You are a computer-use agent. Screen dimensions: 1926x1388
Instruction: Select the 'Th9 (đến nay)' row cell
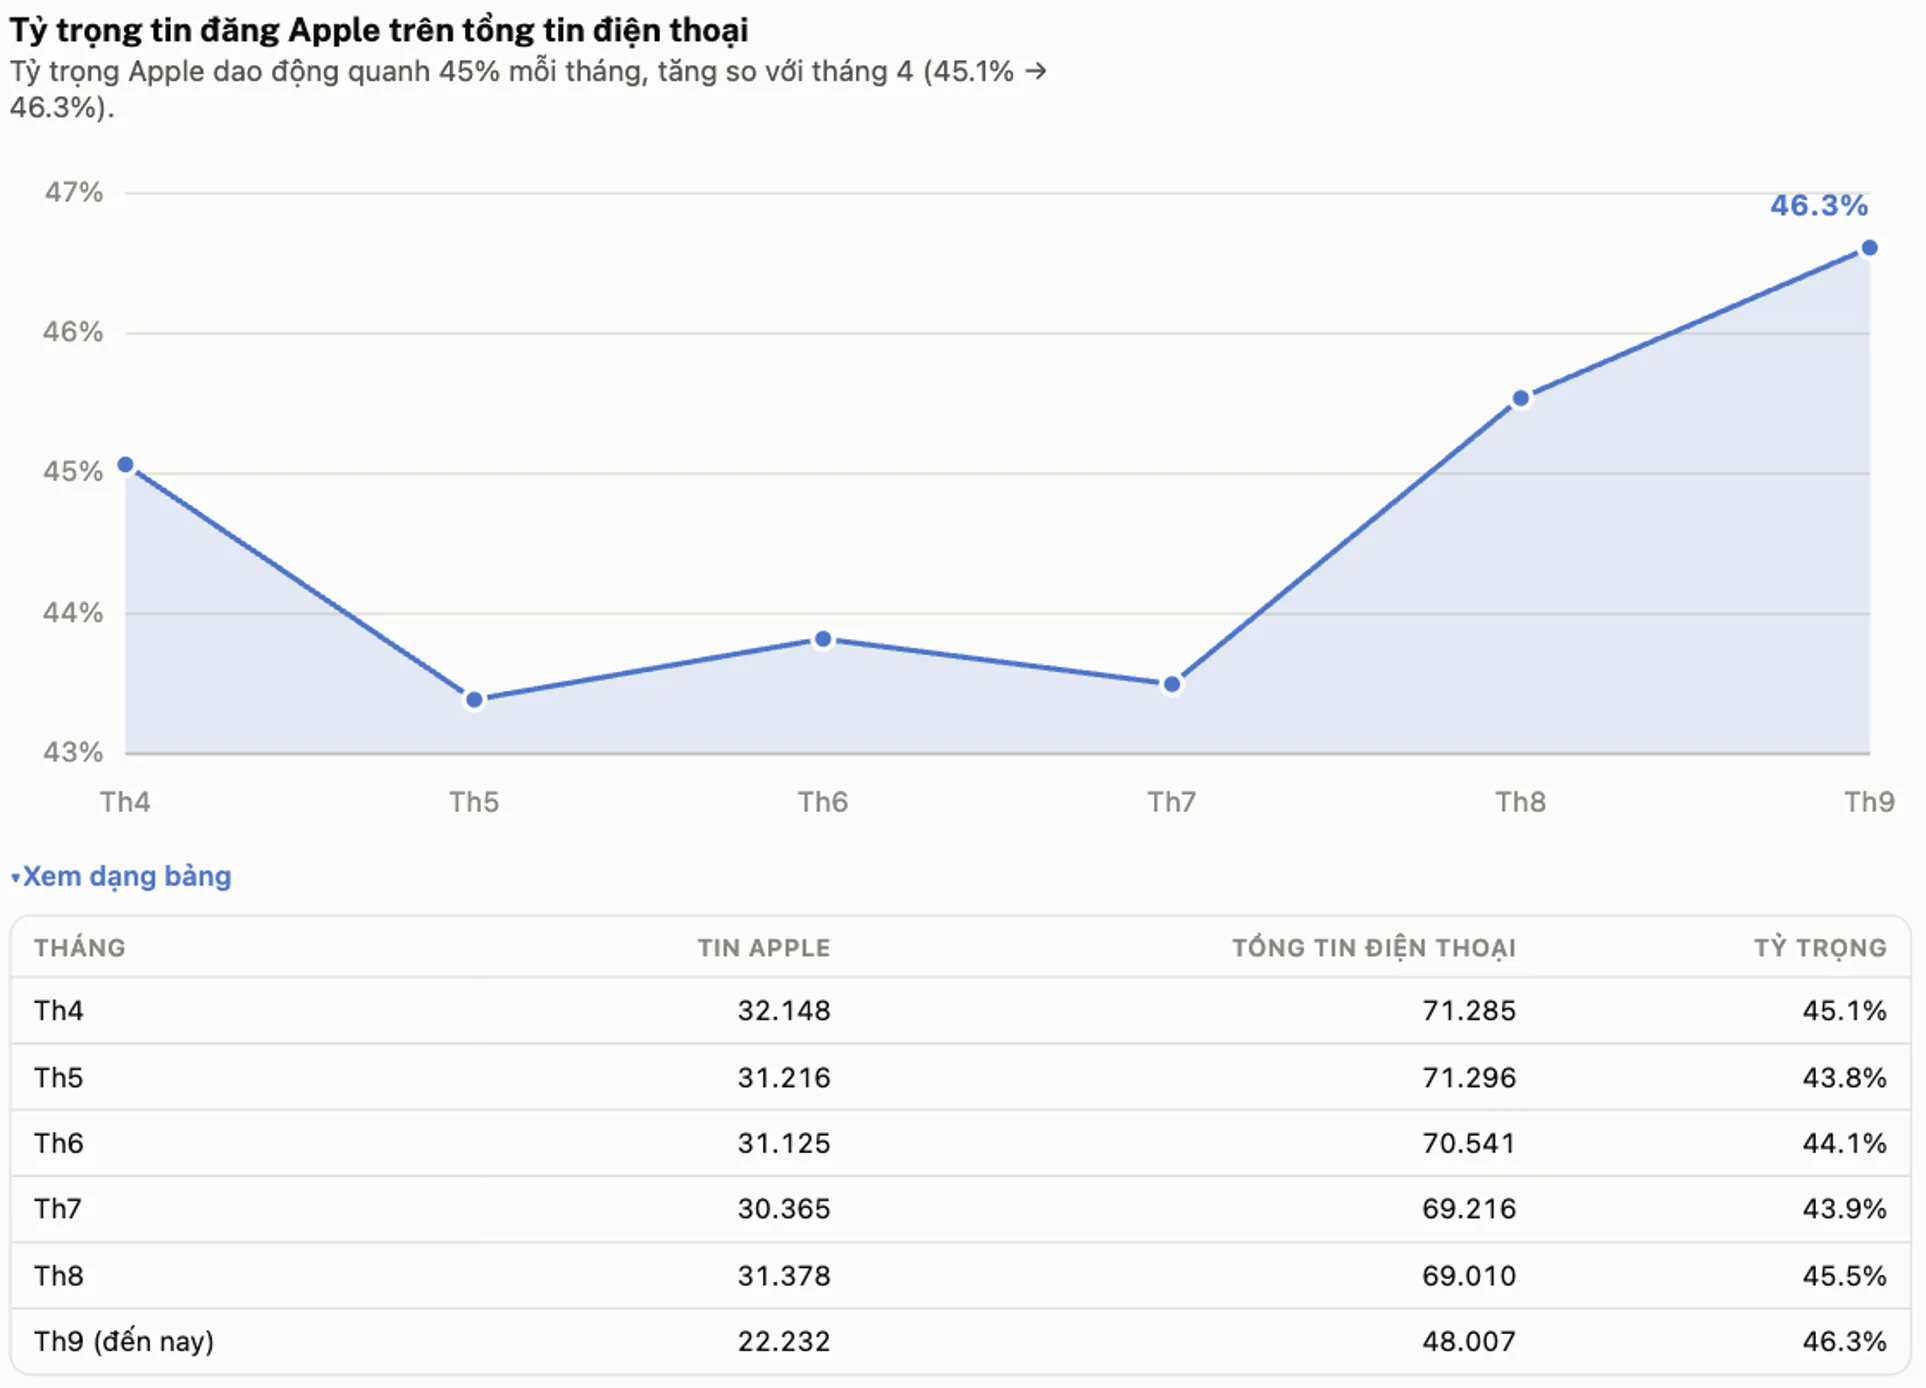pyautogui.click(x=124, y=1342)
